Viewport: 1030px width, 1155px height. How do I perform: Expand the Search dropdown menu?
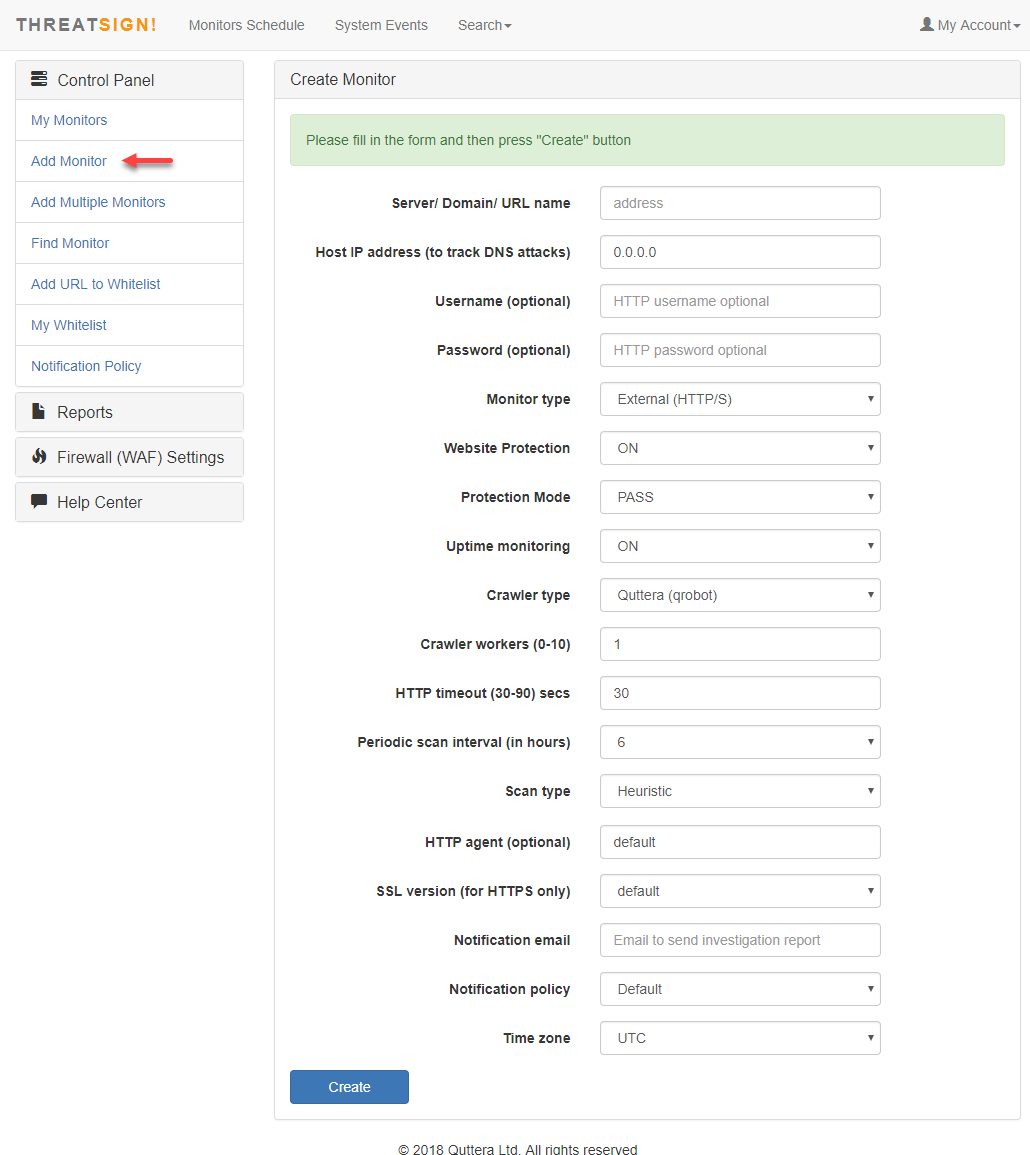[x=484, y=25]
